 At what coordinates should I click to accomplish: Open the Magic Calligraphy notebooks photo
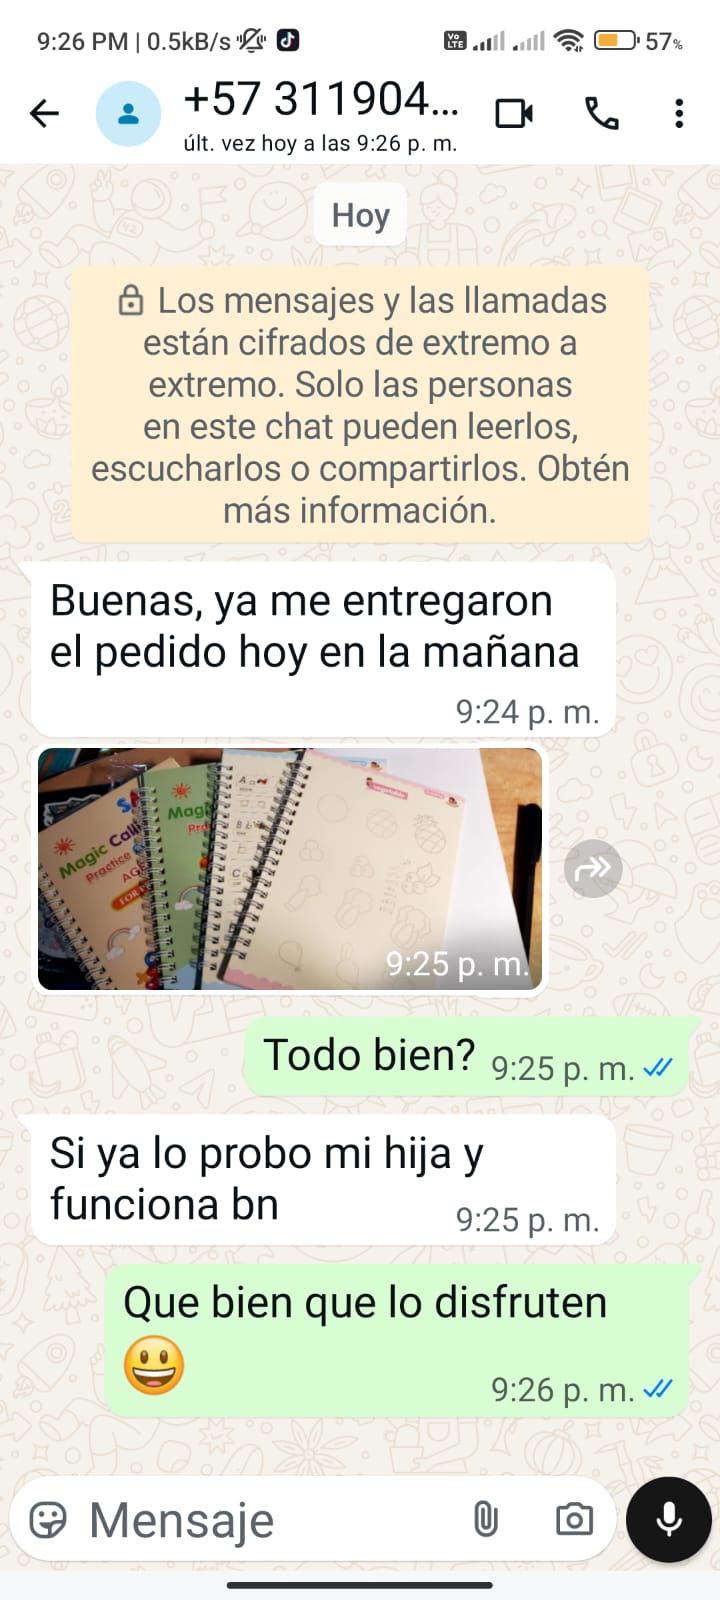coord(290,869)
